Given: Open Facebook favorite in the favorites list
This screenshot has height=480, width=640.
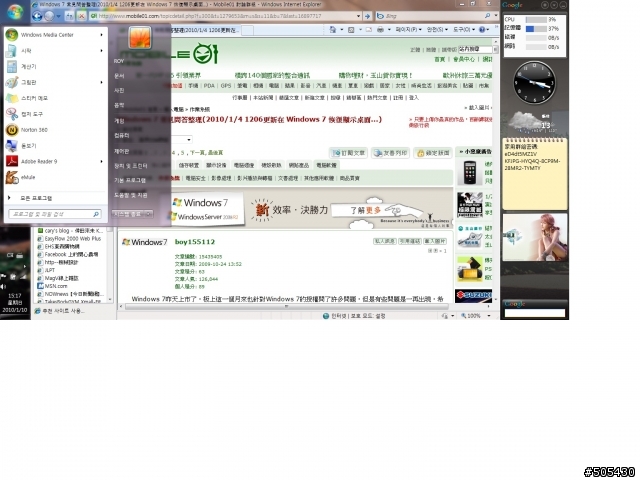Looking at the screenshot, I should [x=67, y=254].
